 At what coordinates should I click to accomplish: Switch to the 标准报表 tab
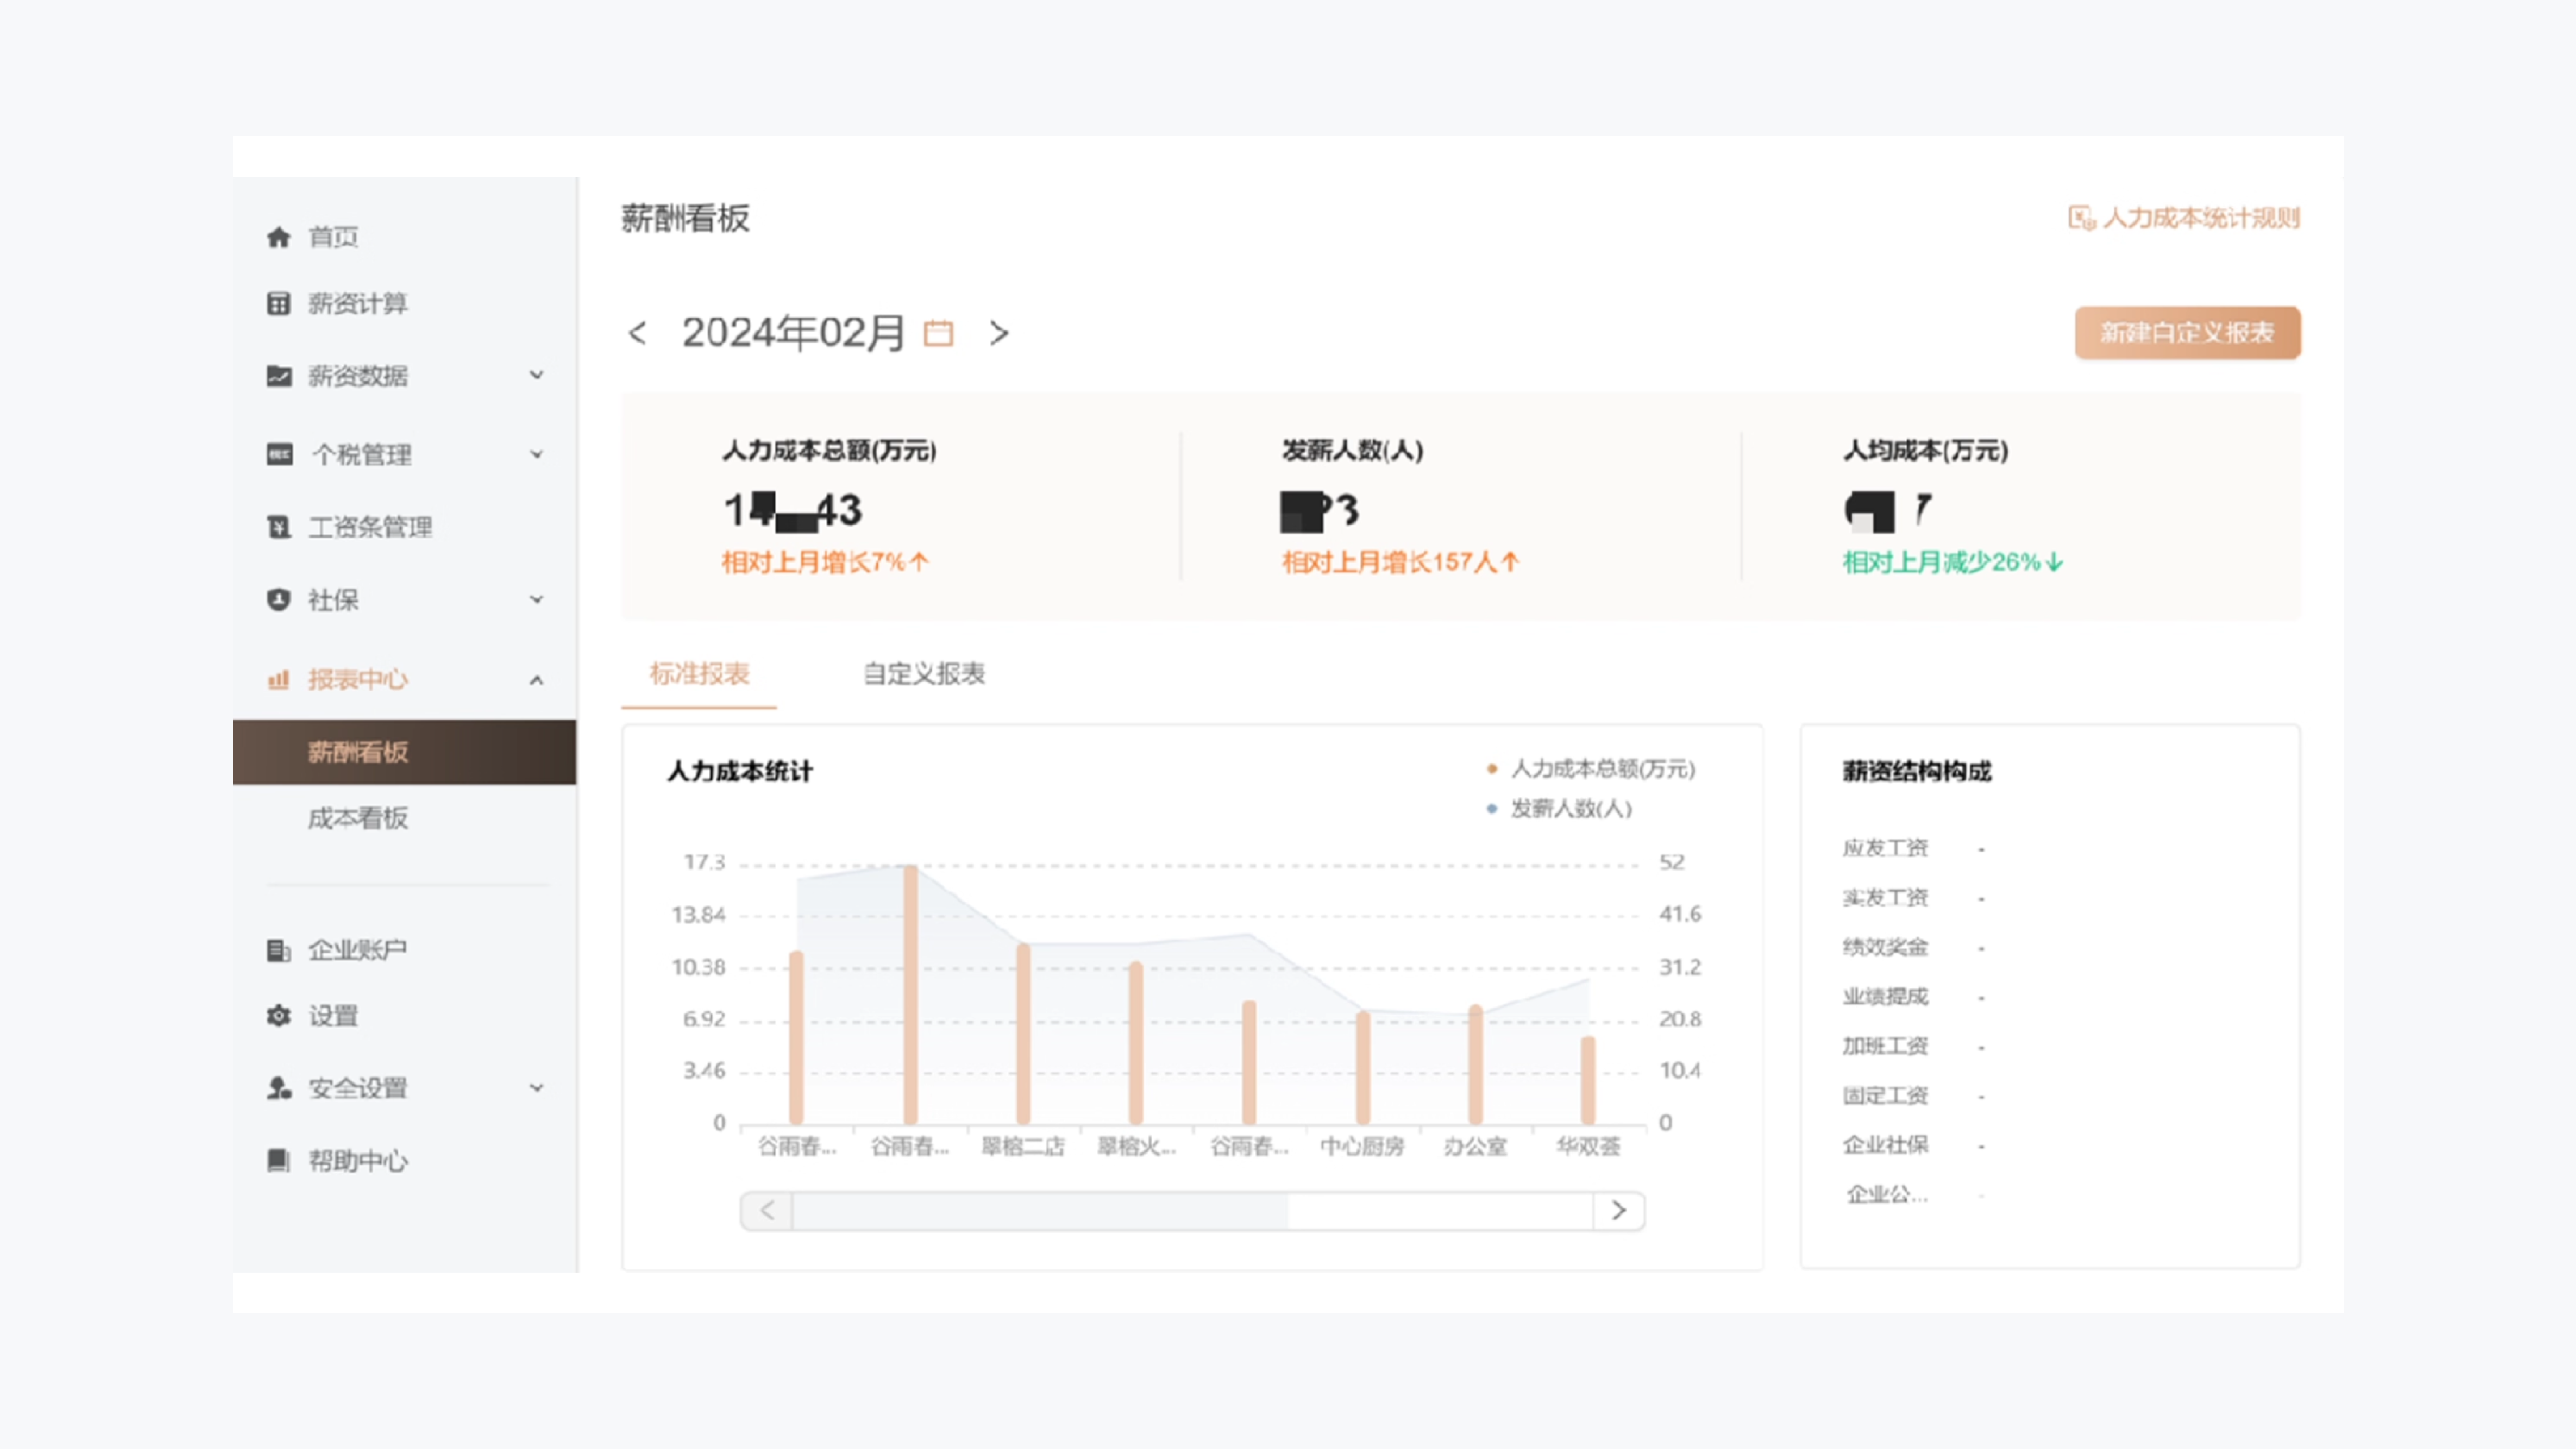(x=699, y=674)
